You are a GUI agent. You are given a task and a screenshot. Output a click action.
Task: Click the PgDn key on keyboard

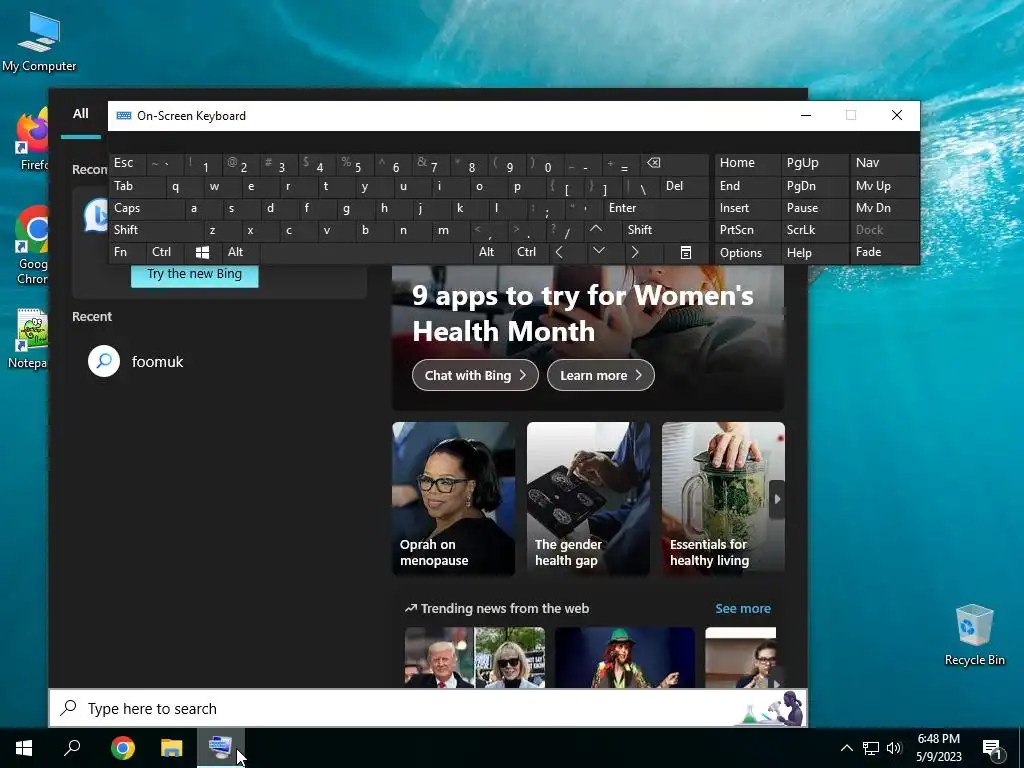pos(814,186)
